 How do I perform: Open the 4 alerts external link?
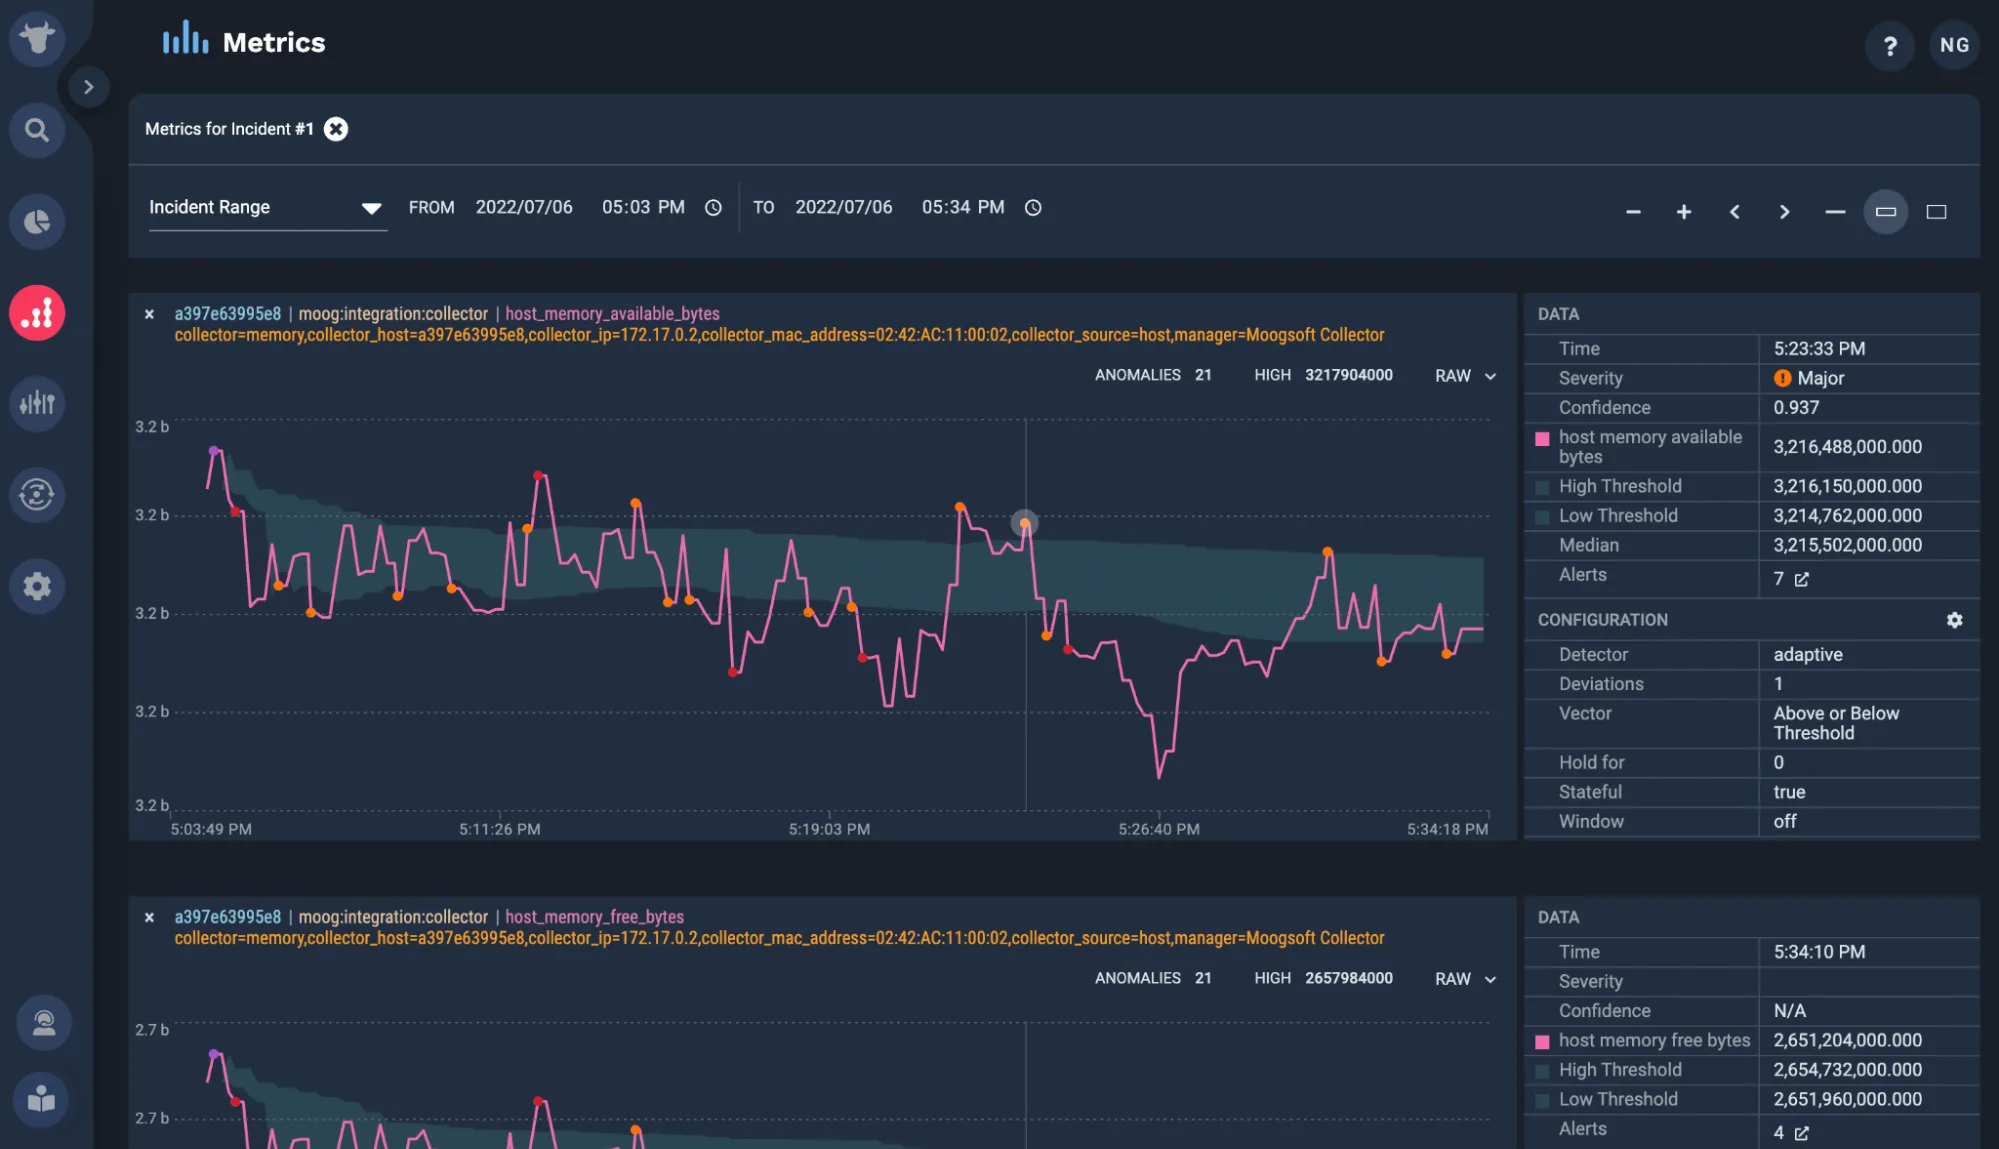coord(1802,1133)
